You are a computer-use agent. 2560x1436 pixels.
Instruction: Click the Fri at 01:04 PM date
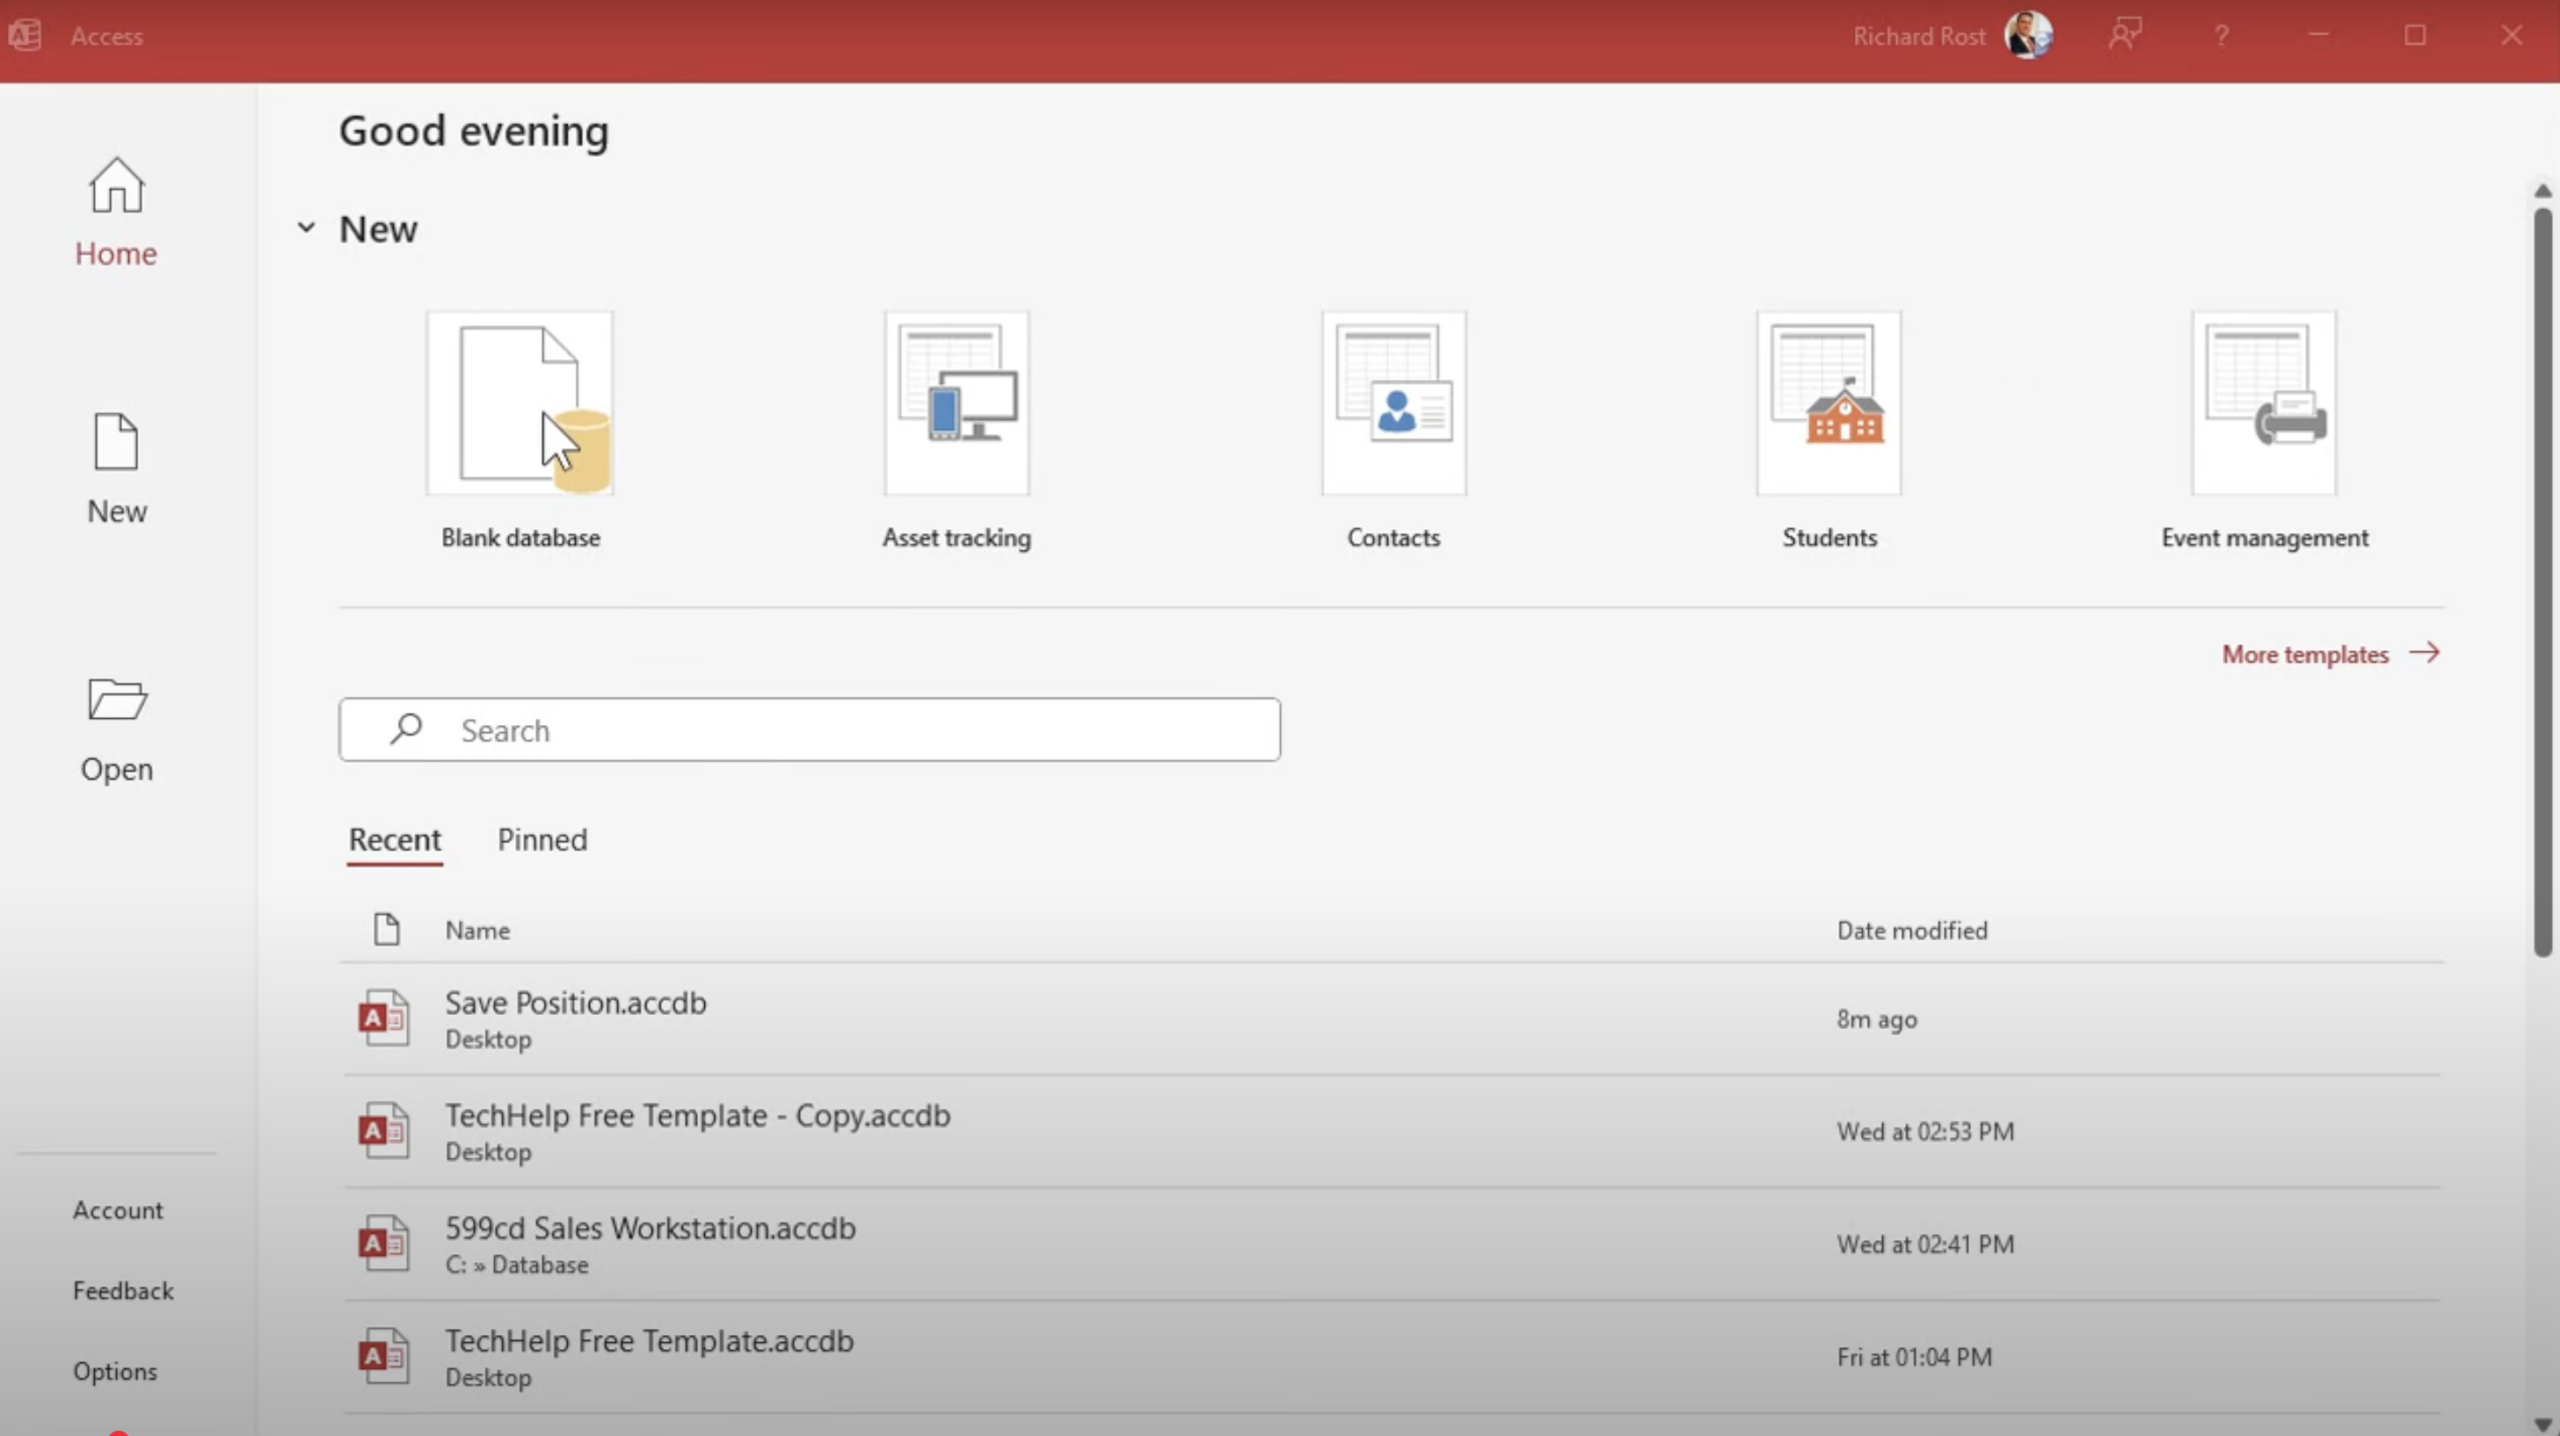[1914, 1358]
